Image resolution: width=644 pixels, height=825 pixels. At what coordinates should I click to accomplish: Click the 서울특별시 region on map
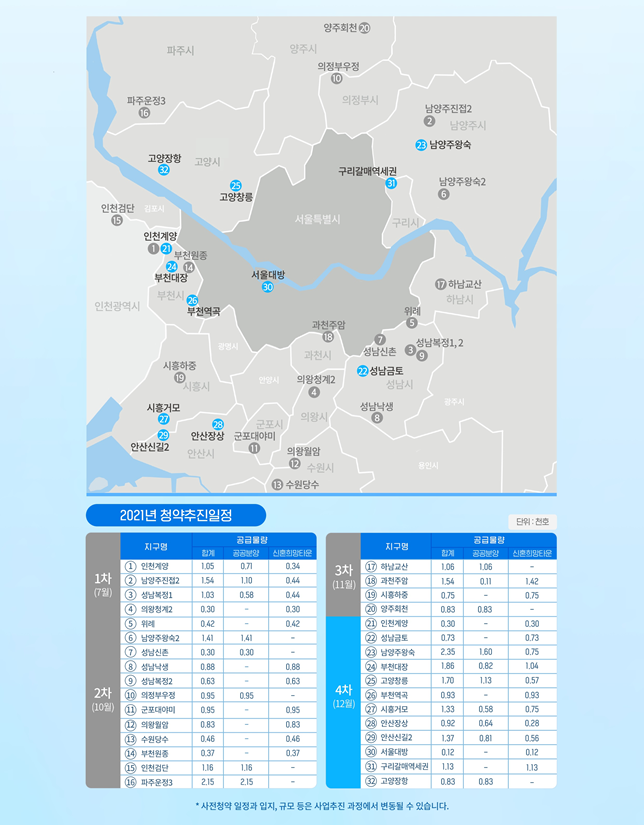pyautogui.click(x=317, y=219)
